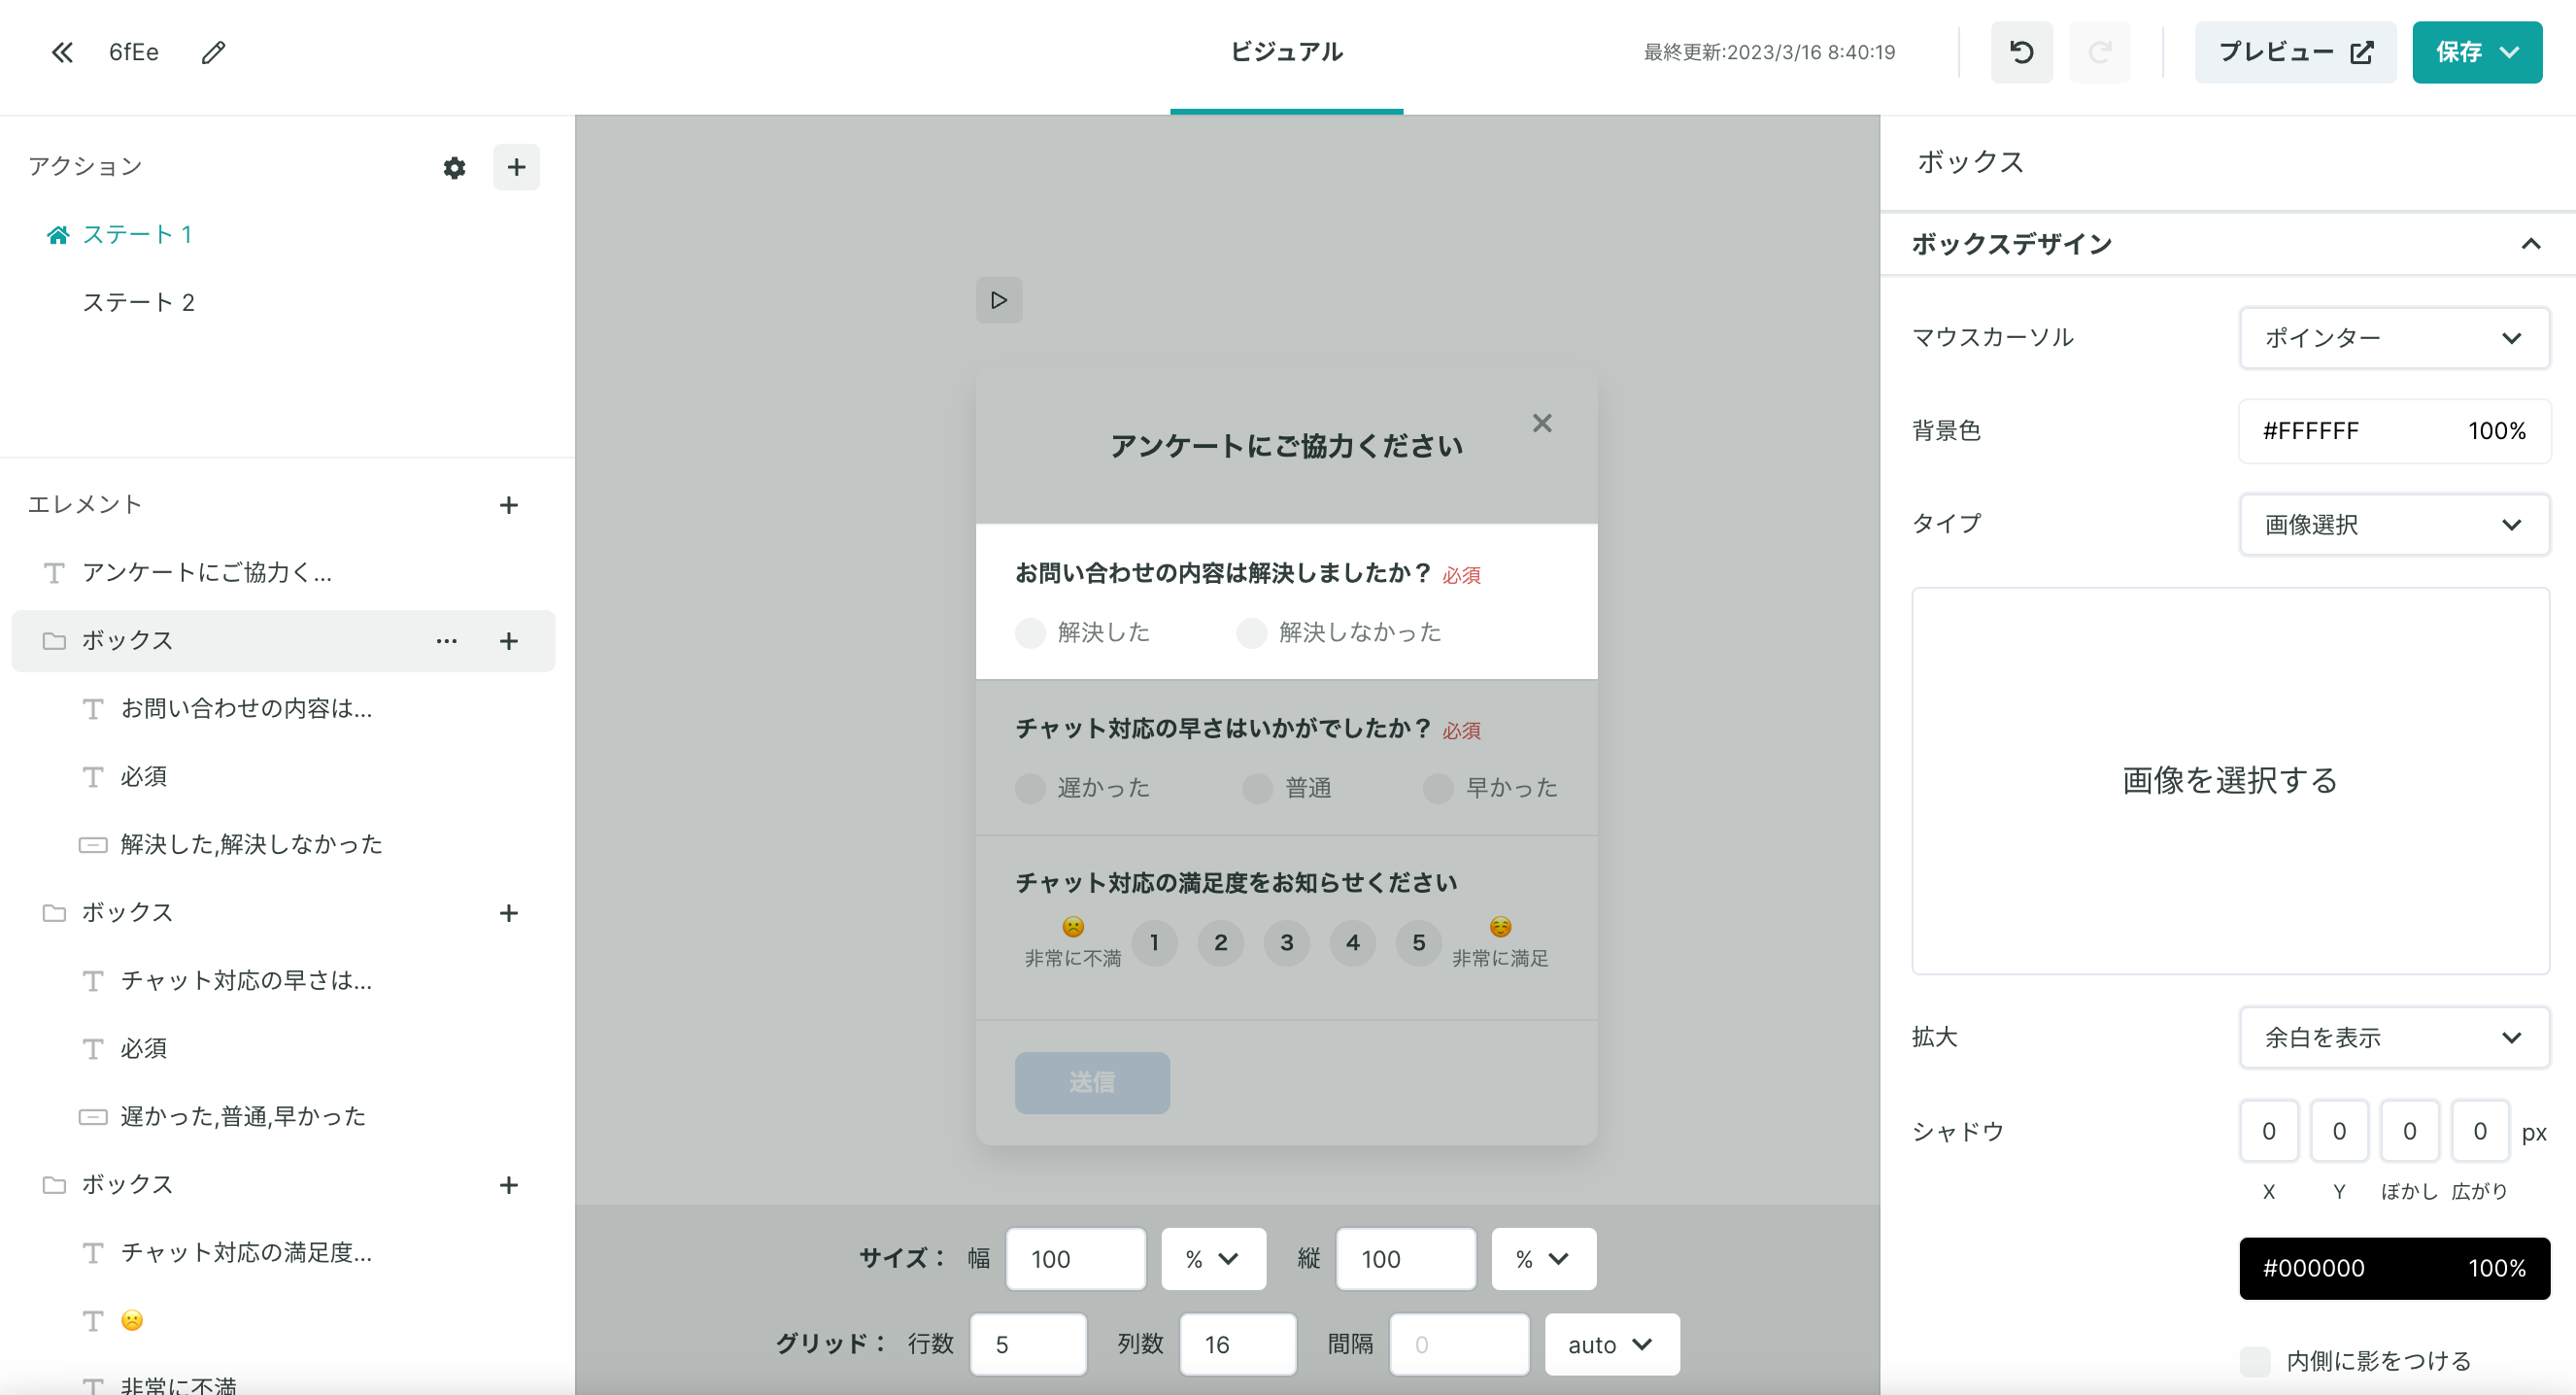Click the input icon for 解決した,解決しなかった
This screenshot has height=1395, width=2576.
tap(93, 845)
